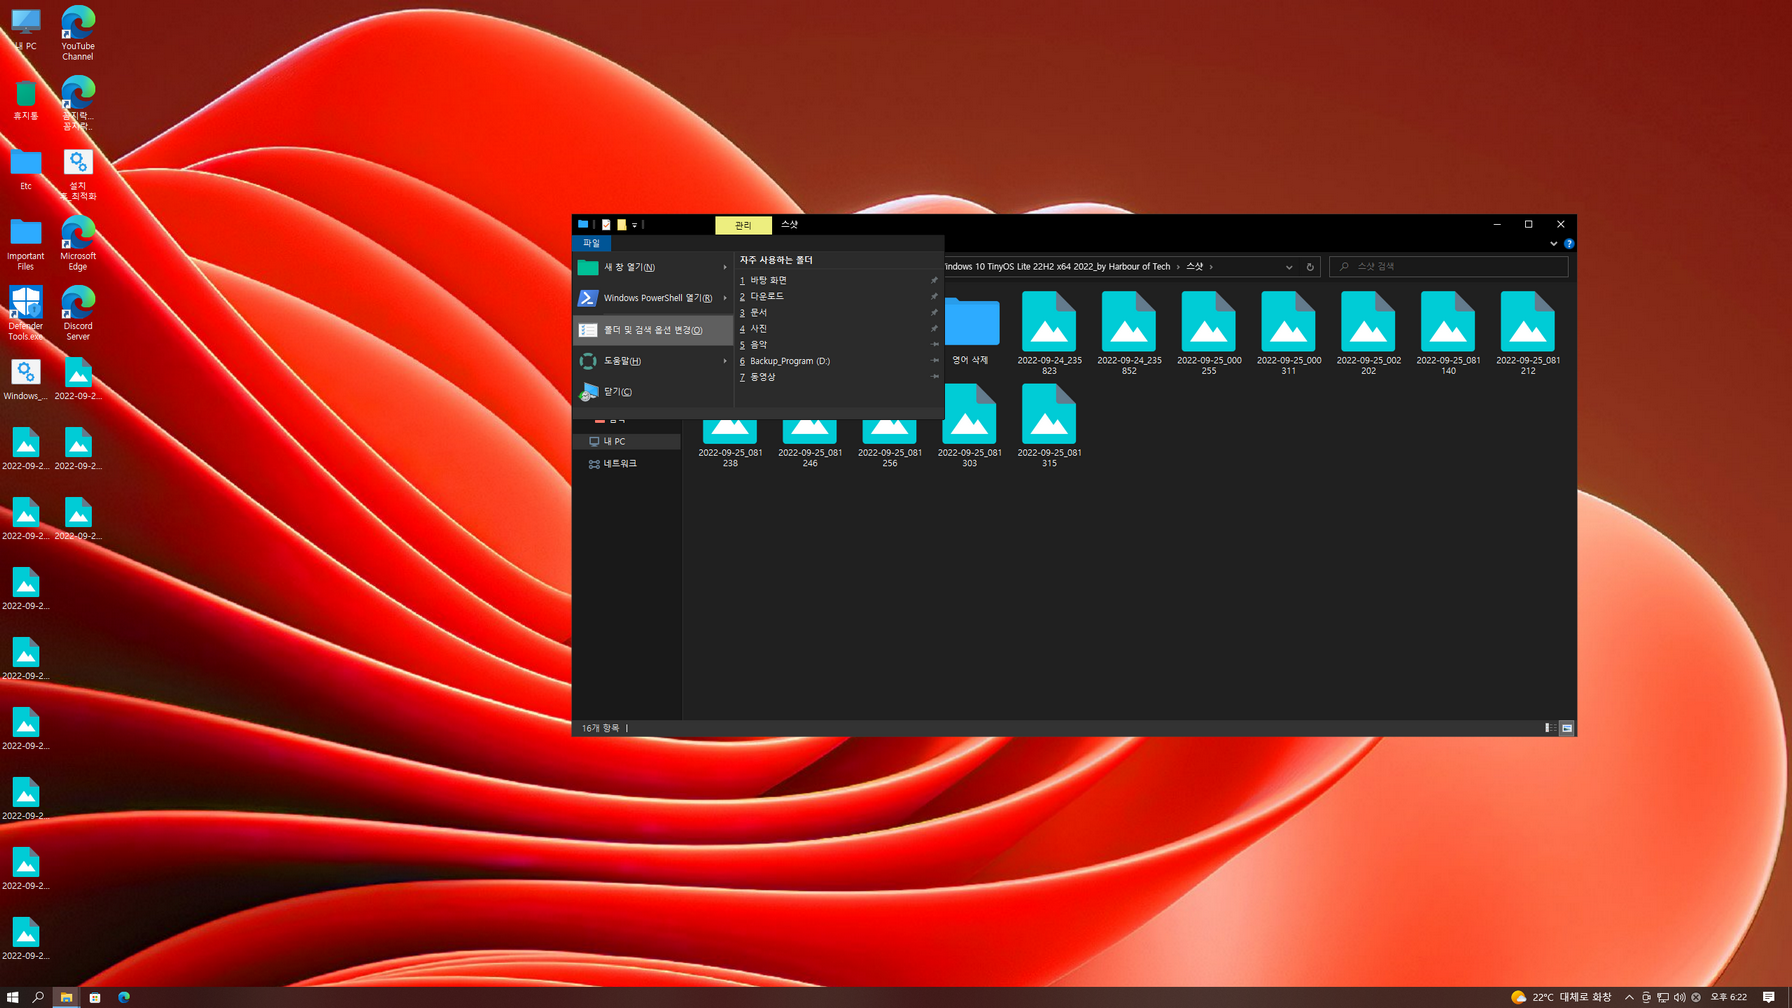Screen dimensions: 1792x1008
Task: Select Important Files desktop folder
Action: point(26,244)
